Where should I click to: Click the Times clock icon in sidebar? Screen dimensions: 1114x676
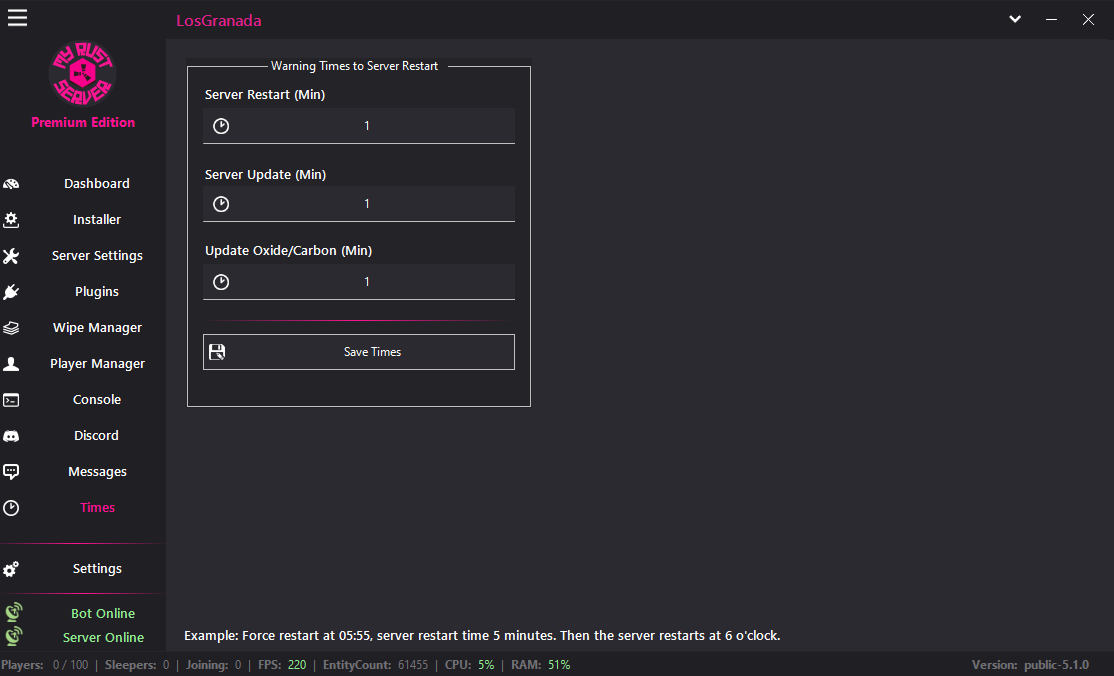(11, 508)
